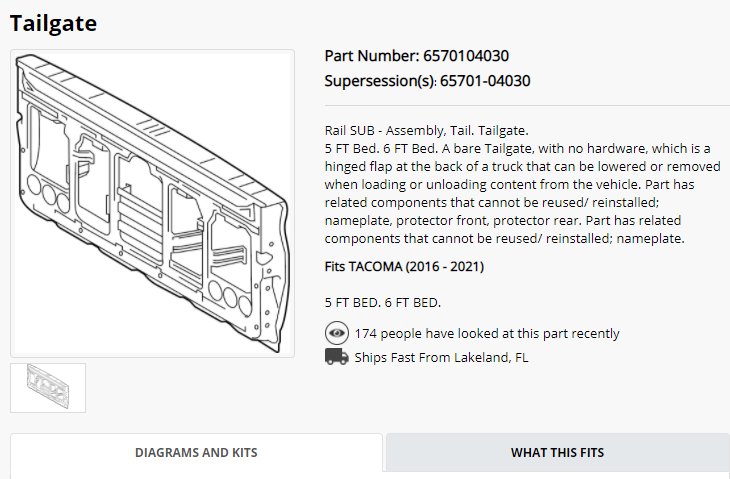Click the Fits TACOMA (2016 - 2021) text
730x479 pixels.
pyautogui.click(x=404, y=267)
